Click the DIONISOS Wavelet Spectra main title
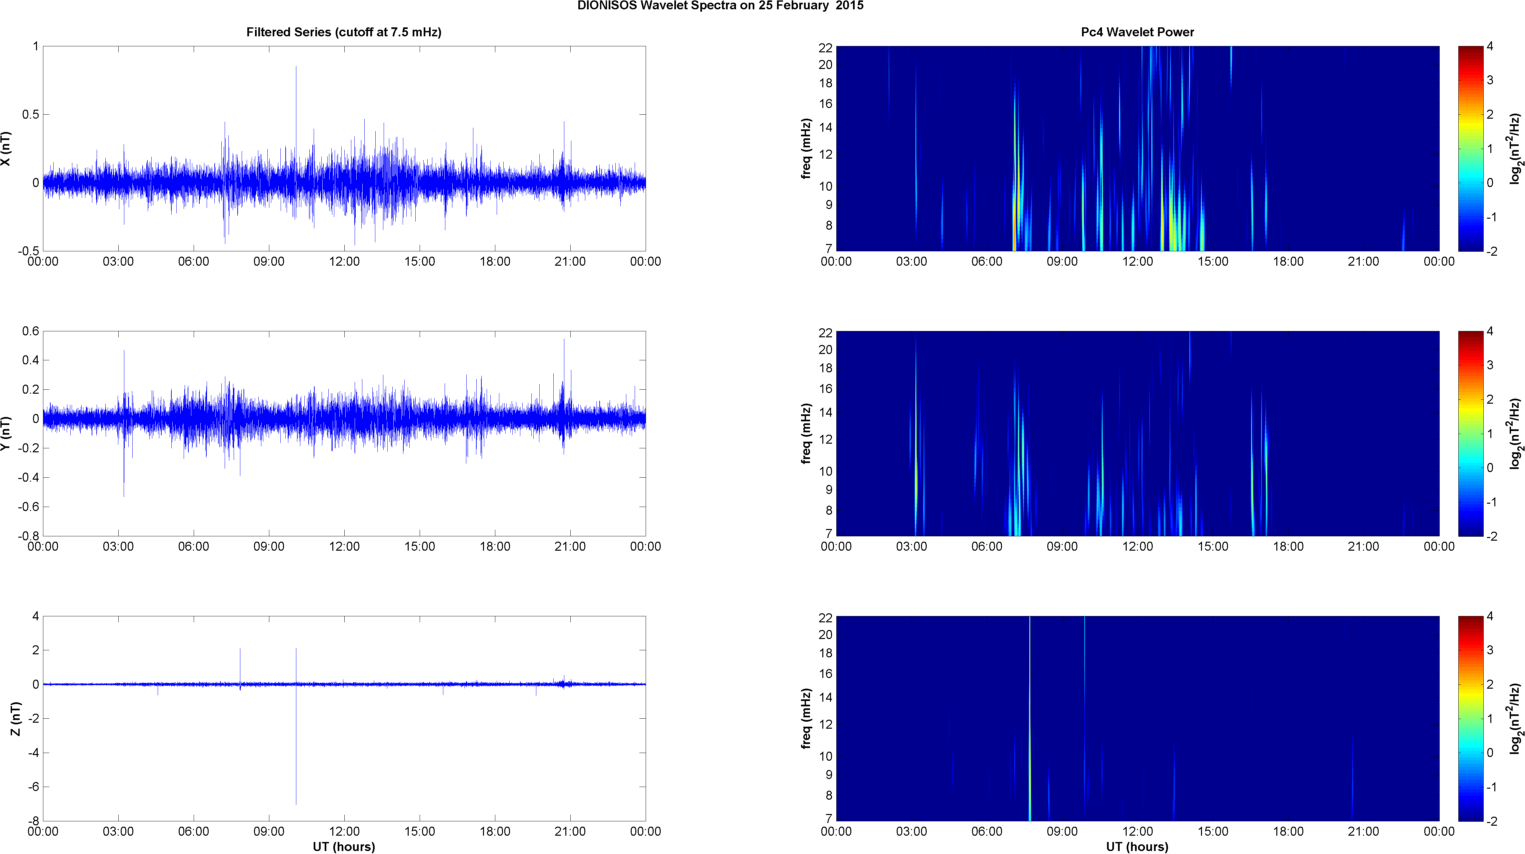The height and width of the screenshot is (854, 1525). point(720,6)
